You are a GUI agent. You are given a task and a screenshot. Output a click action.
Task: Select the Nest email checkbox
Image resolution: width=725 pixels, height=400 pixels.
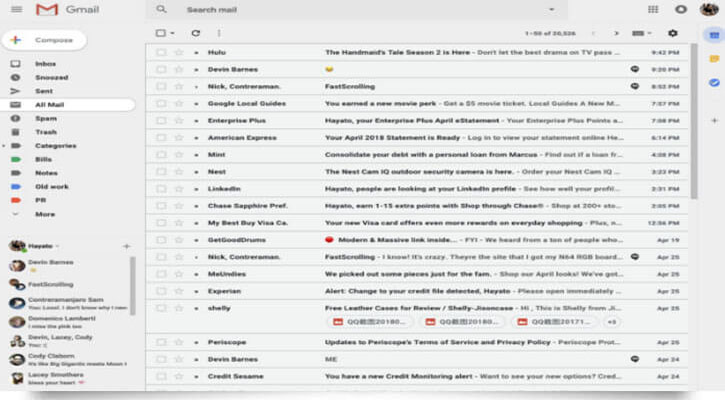tap(161, 172)
